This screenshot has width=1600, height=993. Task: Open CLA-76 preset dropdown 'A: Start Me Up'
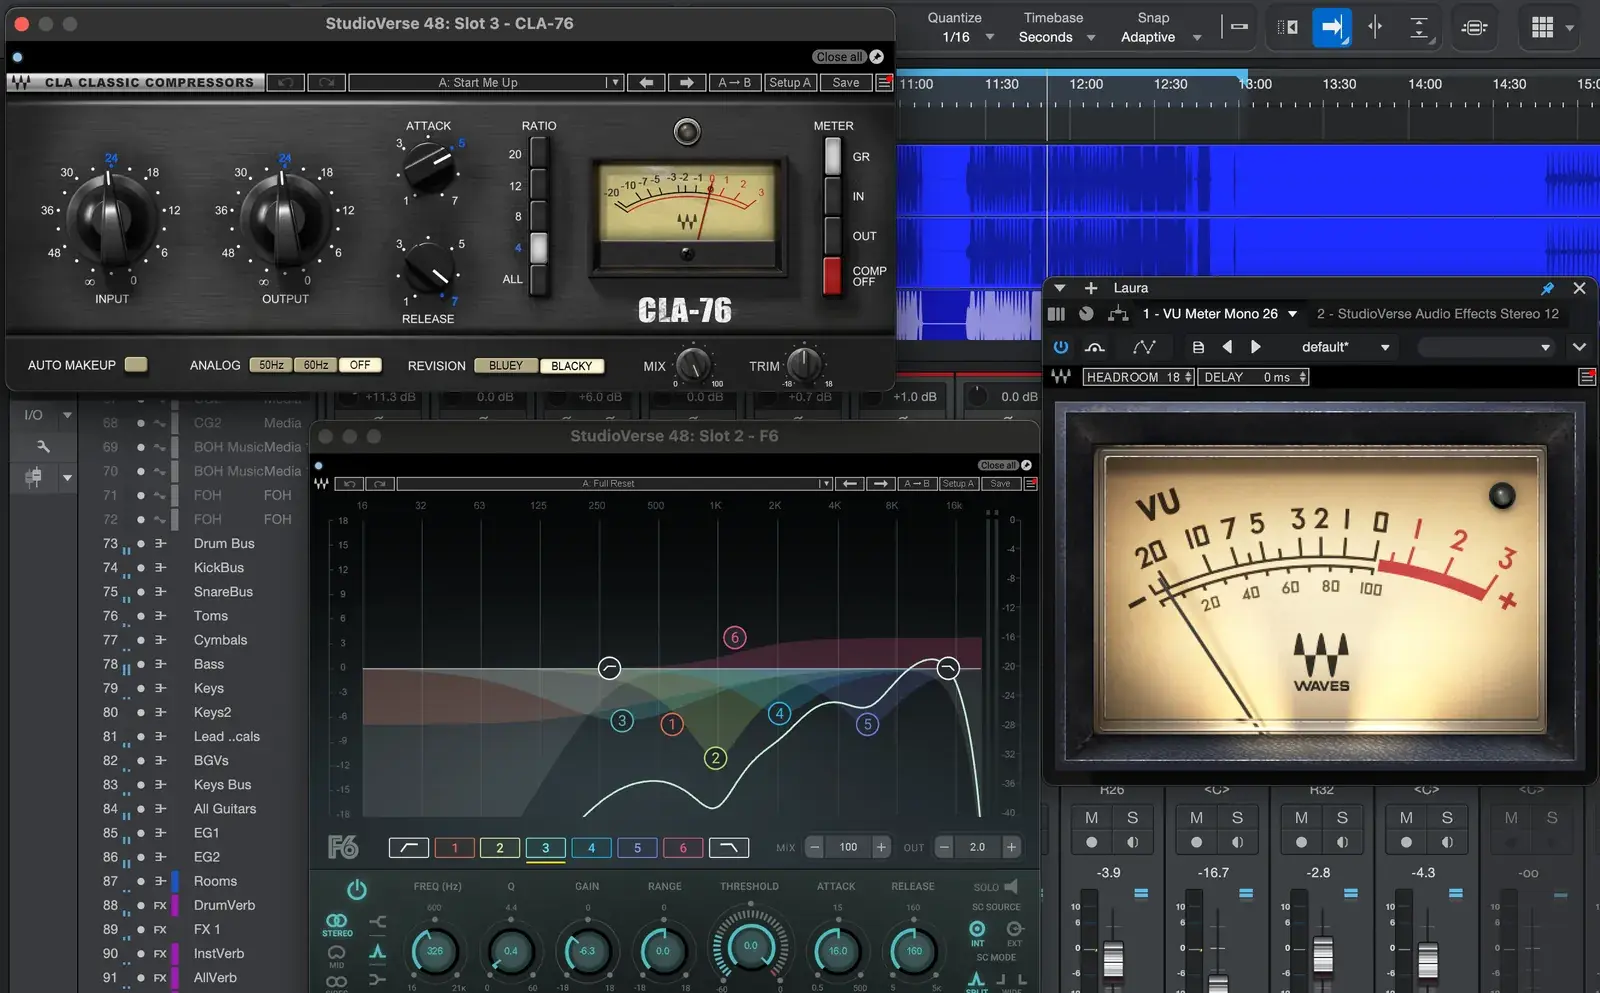tap(486, 83)
